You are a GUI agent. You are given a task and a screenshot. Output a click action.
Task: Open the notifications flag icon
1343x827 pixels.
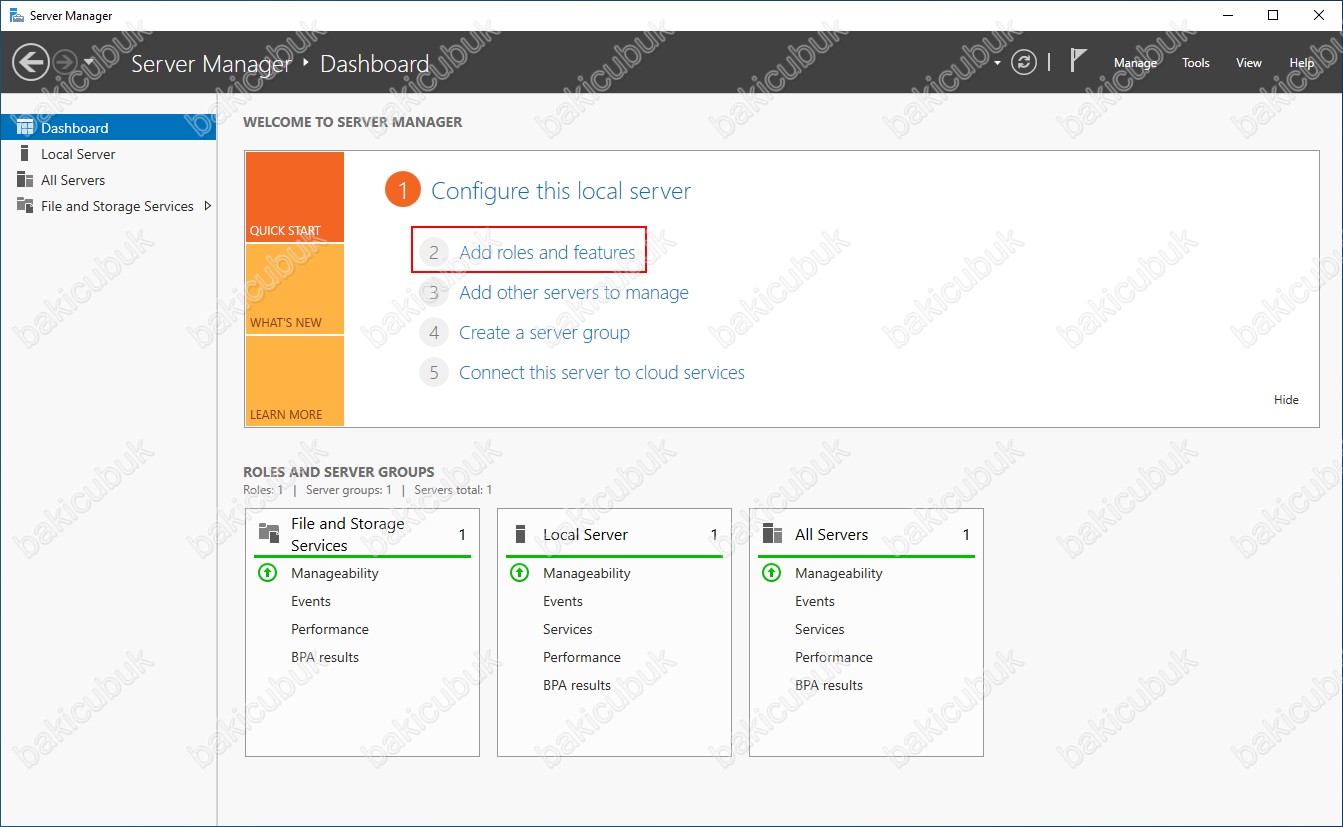(x=1078, y=61)
